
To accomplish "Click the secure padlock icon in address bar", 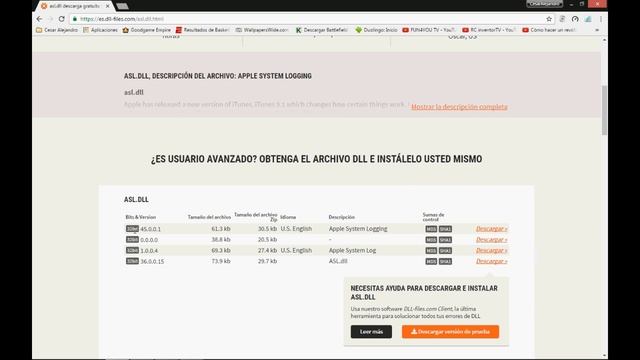I will (75, 19).
